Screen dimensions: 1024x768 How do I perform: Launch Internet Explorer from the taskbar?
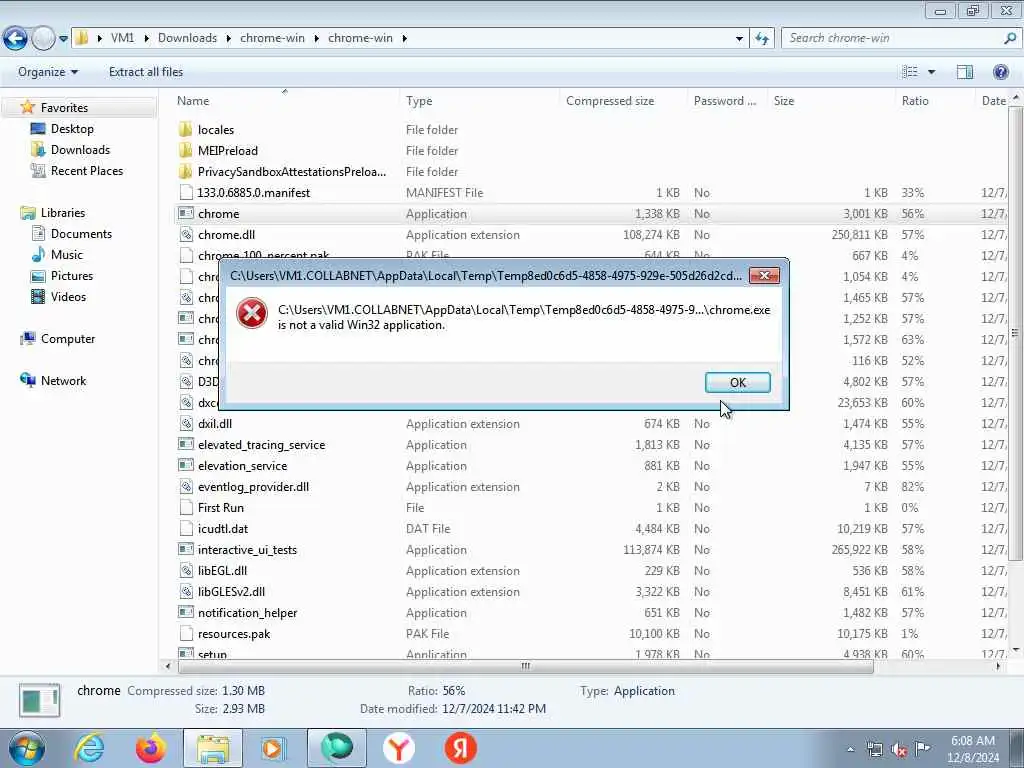coord(89,748)
